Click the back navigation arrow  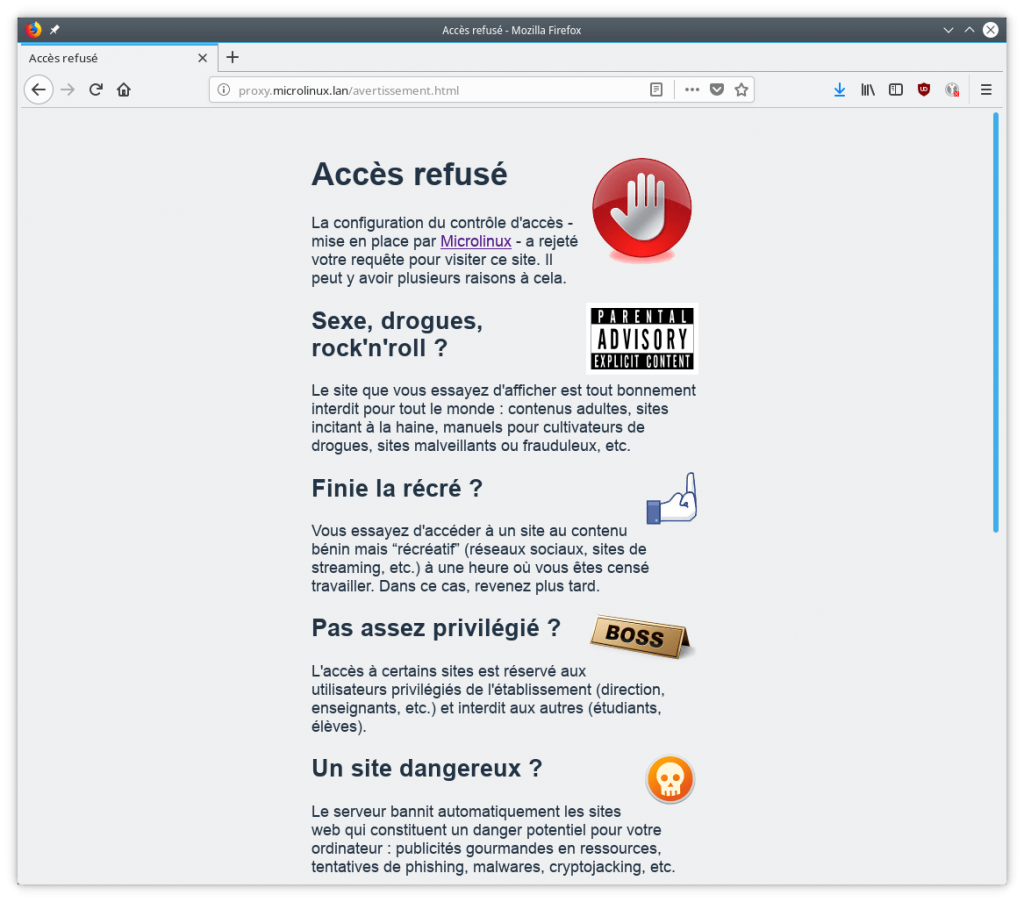click(x=38, y=89)
